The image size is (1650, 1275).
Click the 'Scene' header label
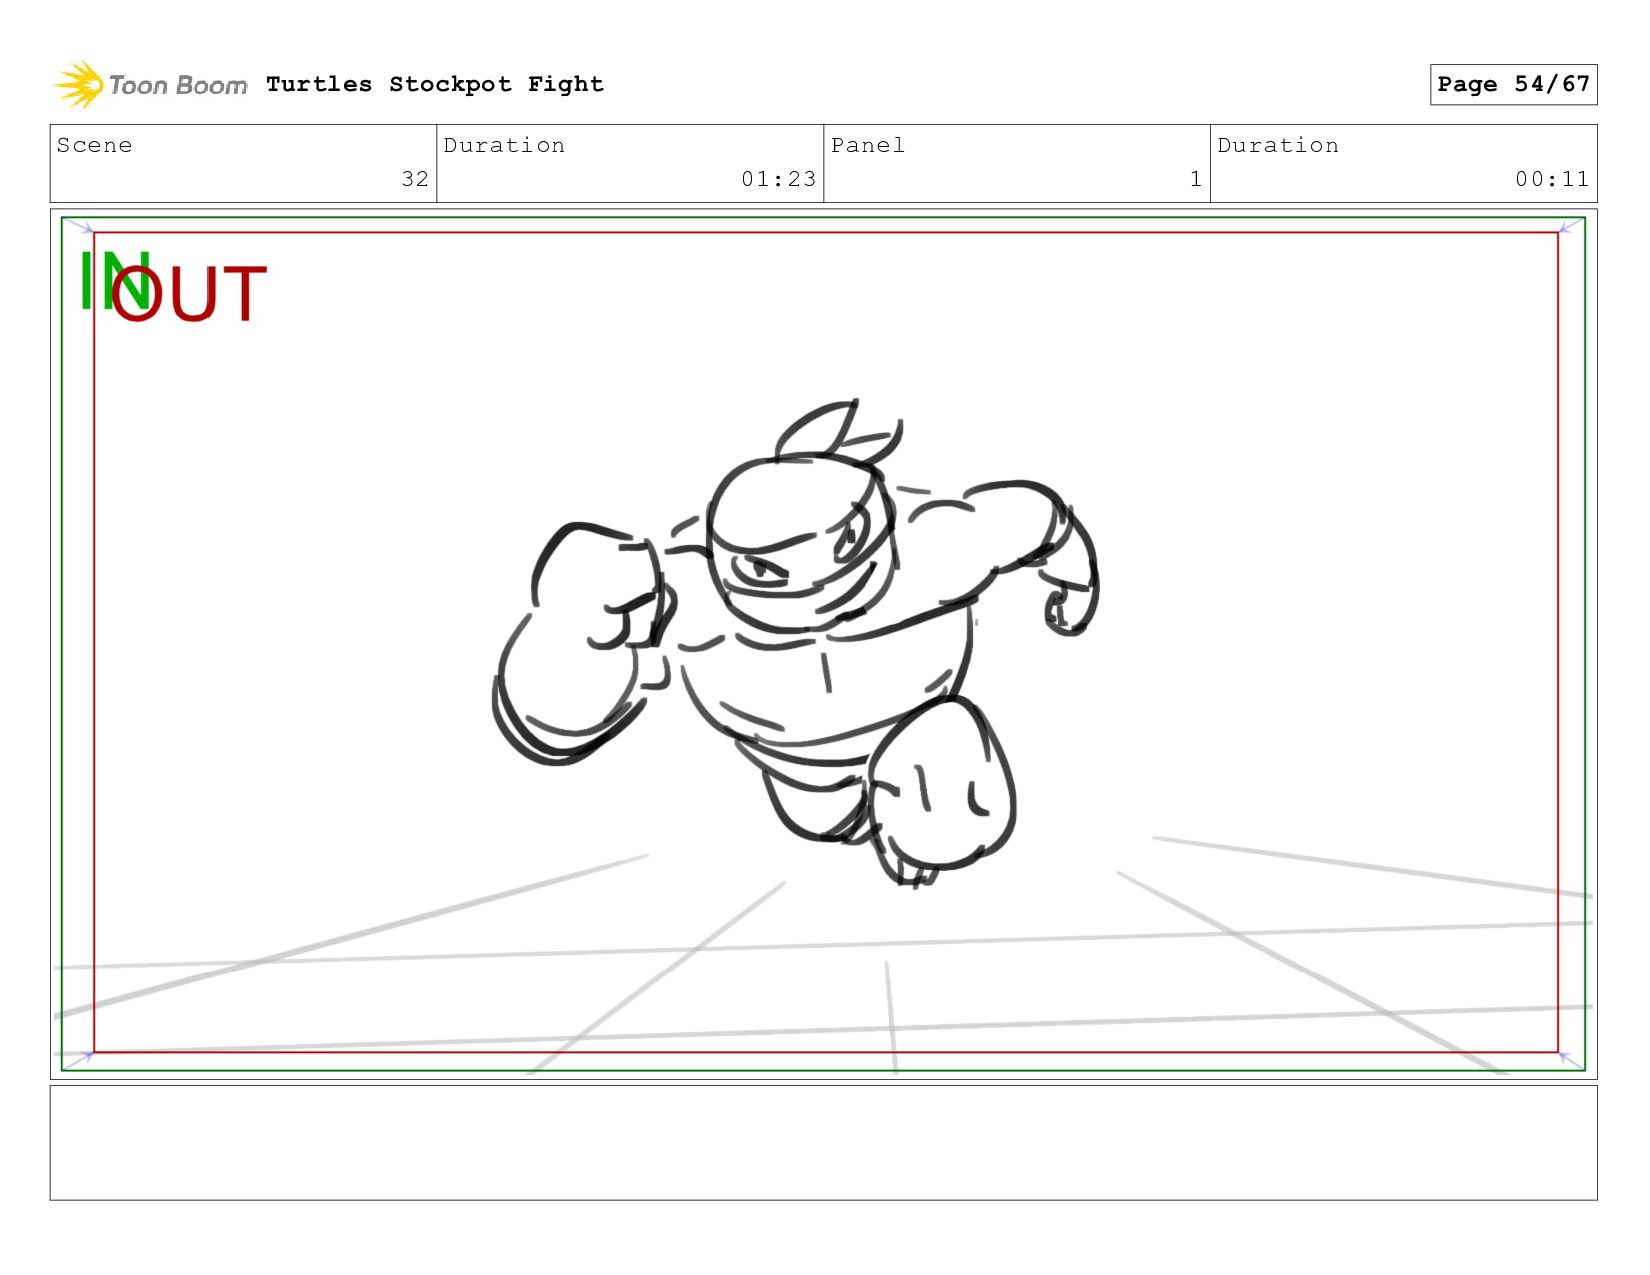point(94,145)
